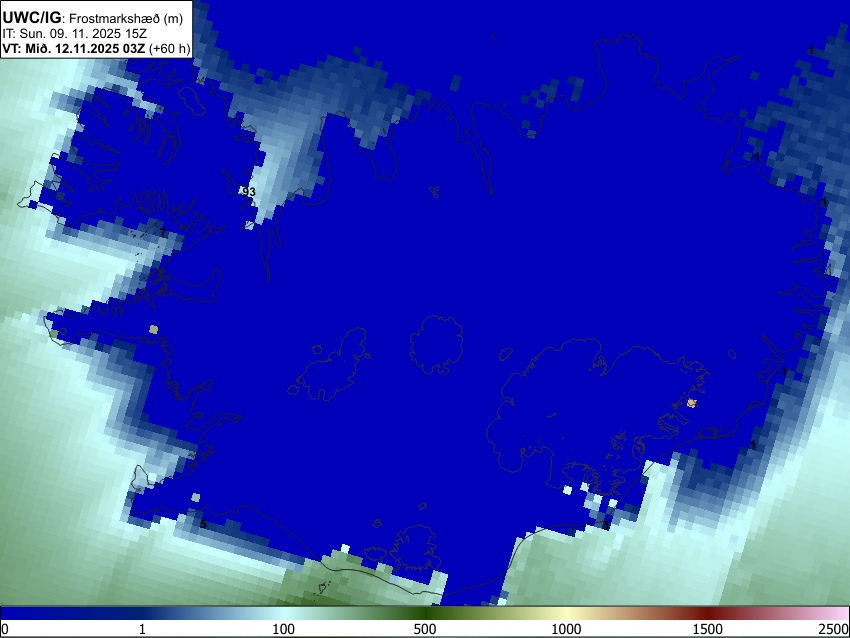Pick the dark red color above the 1500 label
850x638 pixels.
point(708,614)
